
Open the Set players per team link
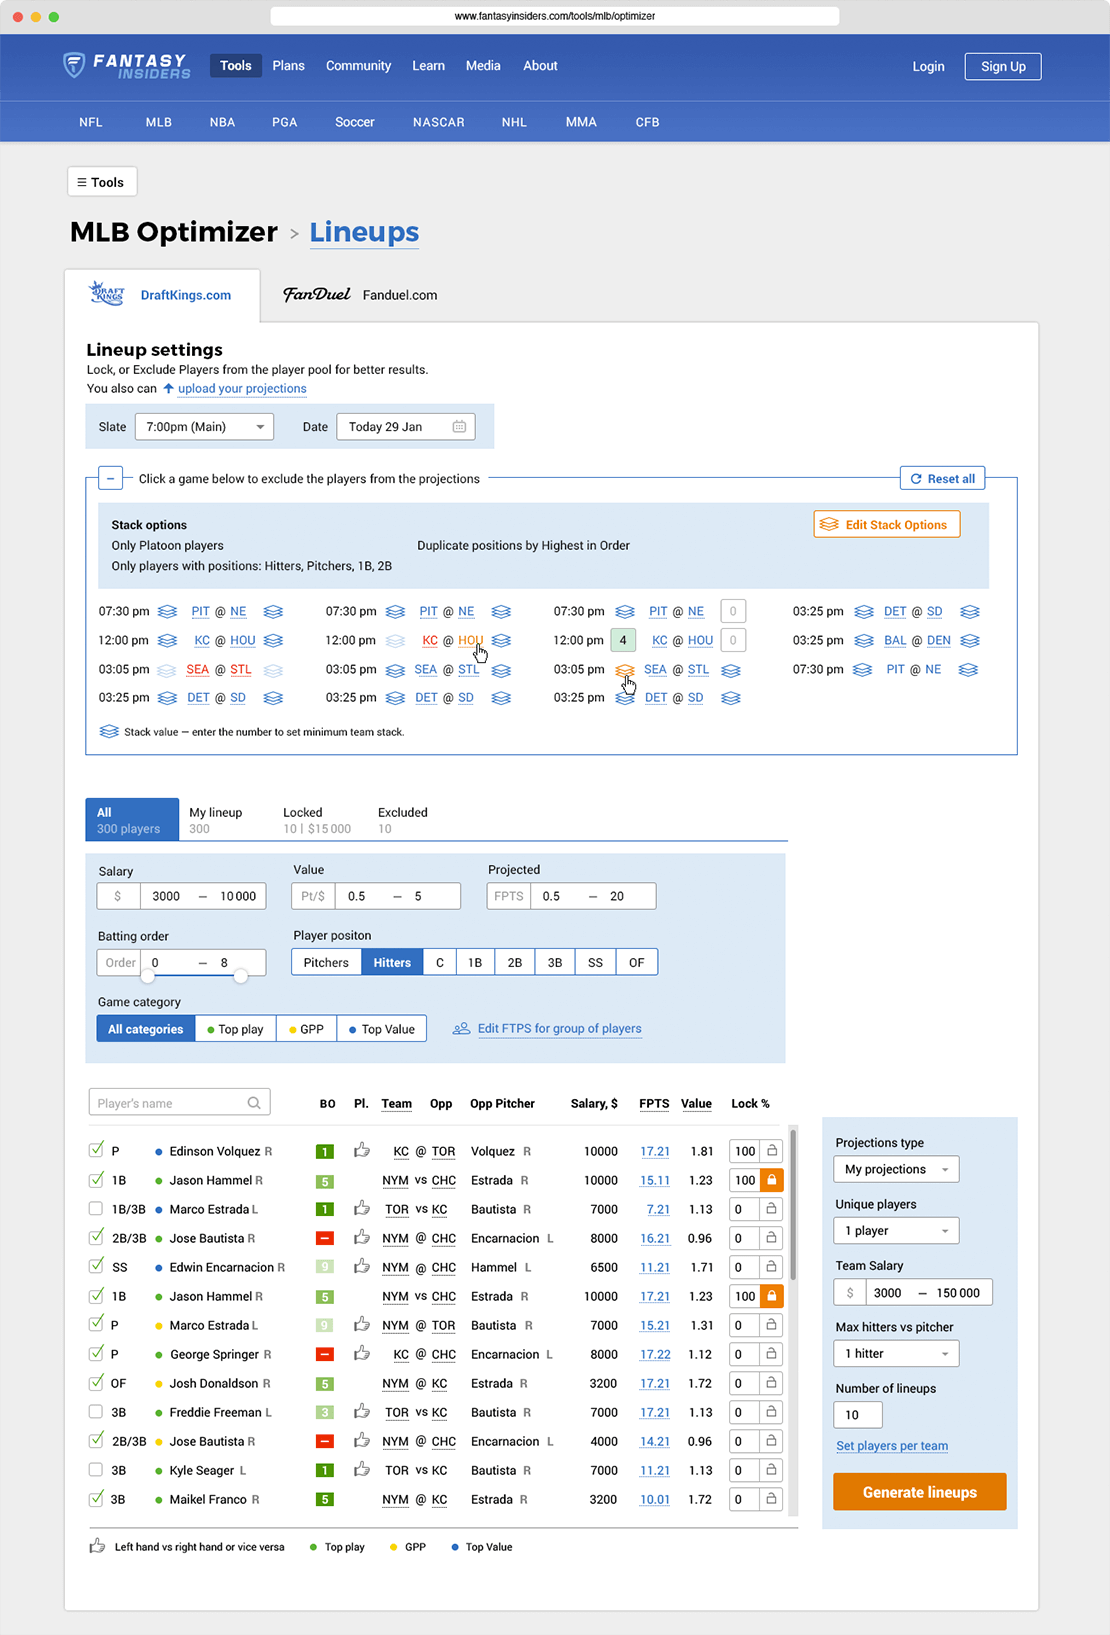click(x=892, y=1446)
